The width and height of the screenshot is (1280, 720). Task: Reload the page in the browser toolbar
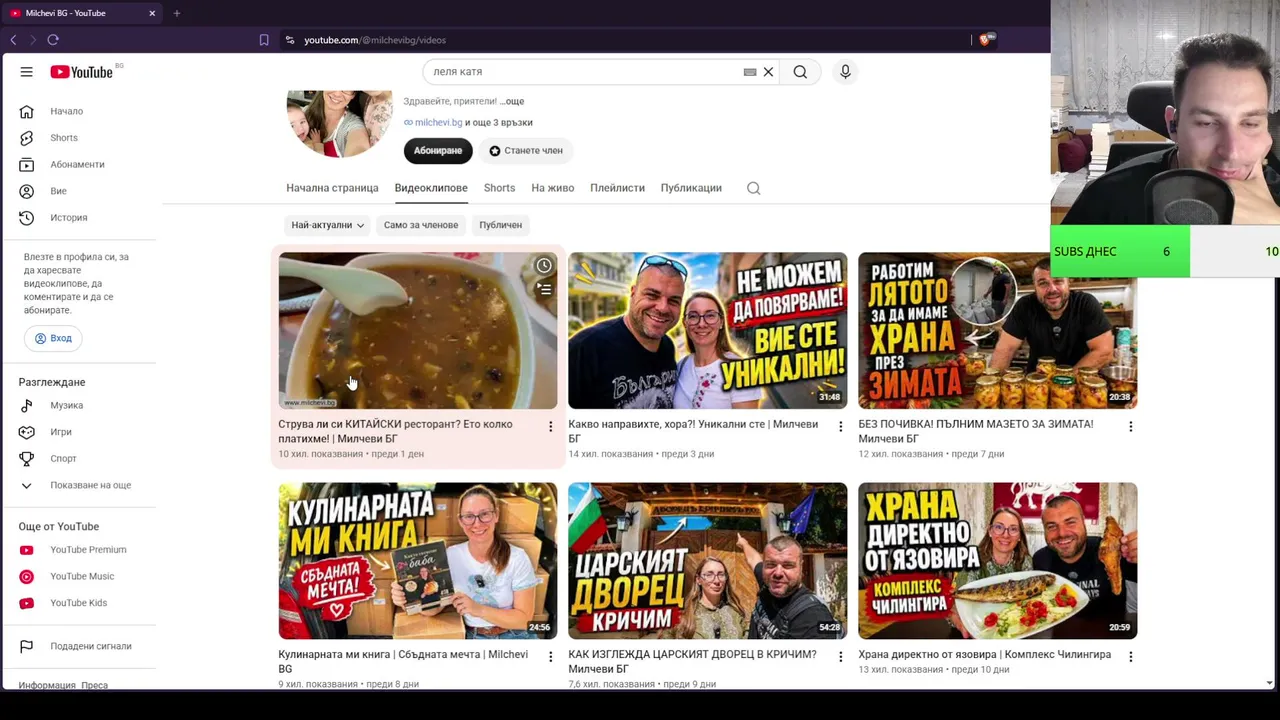(53, 40)
